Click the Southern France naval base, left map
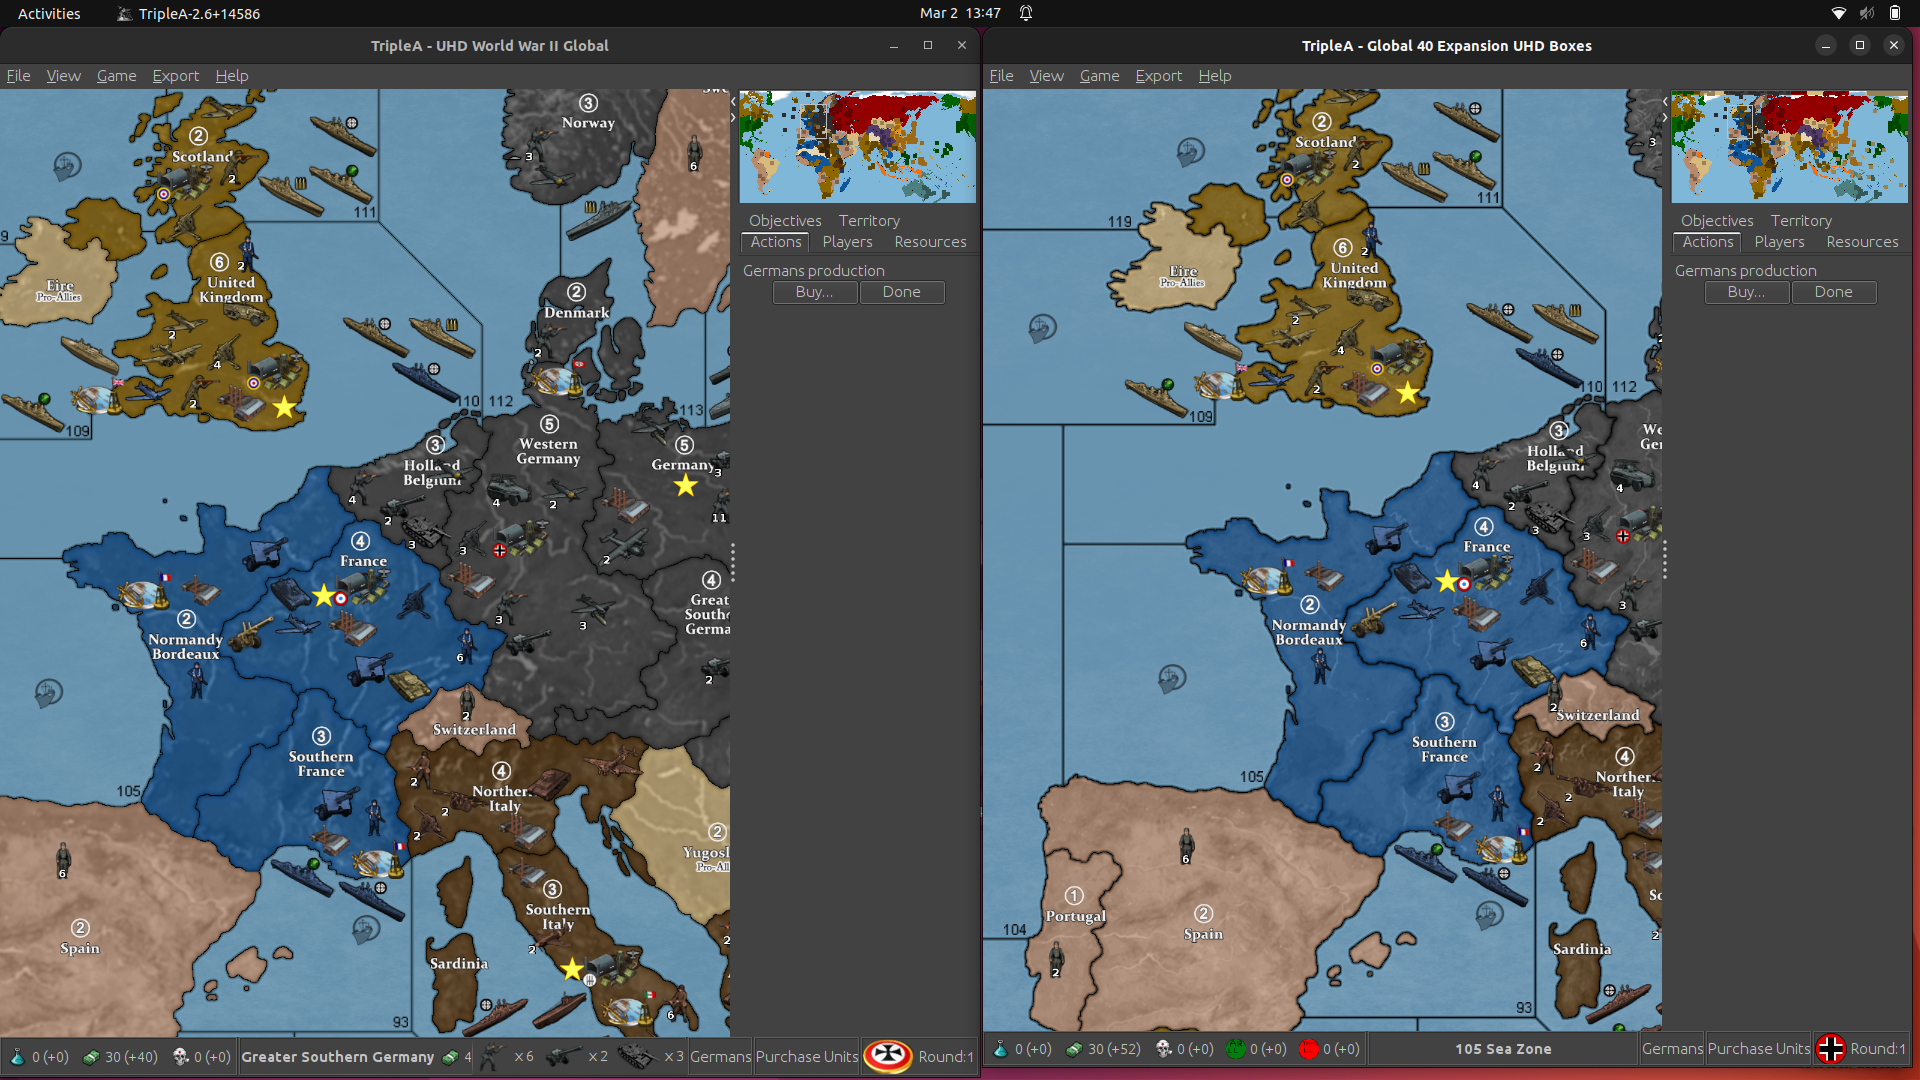Image resolution: width=1920 pixels, height=1080 pixels. pos(380,863)
